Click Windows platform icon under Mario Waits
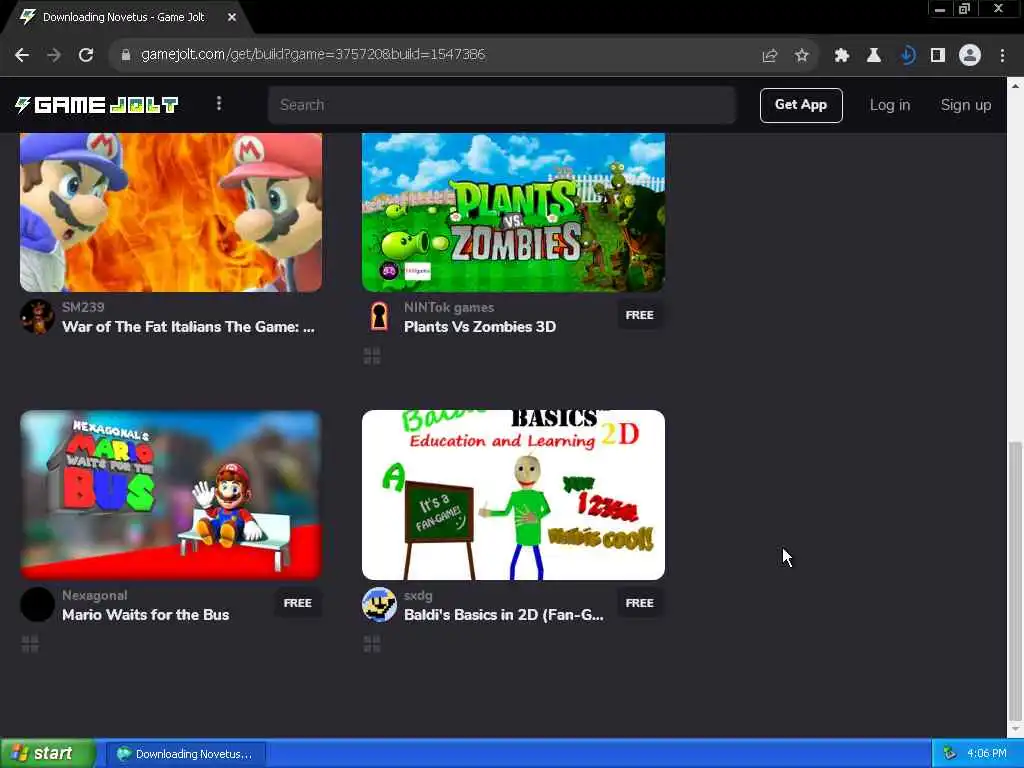Screen dimensions: 1024x768 pyautogui.click(x=30, y=644)
